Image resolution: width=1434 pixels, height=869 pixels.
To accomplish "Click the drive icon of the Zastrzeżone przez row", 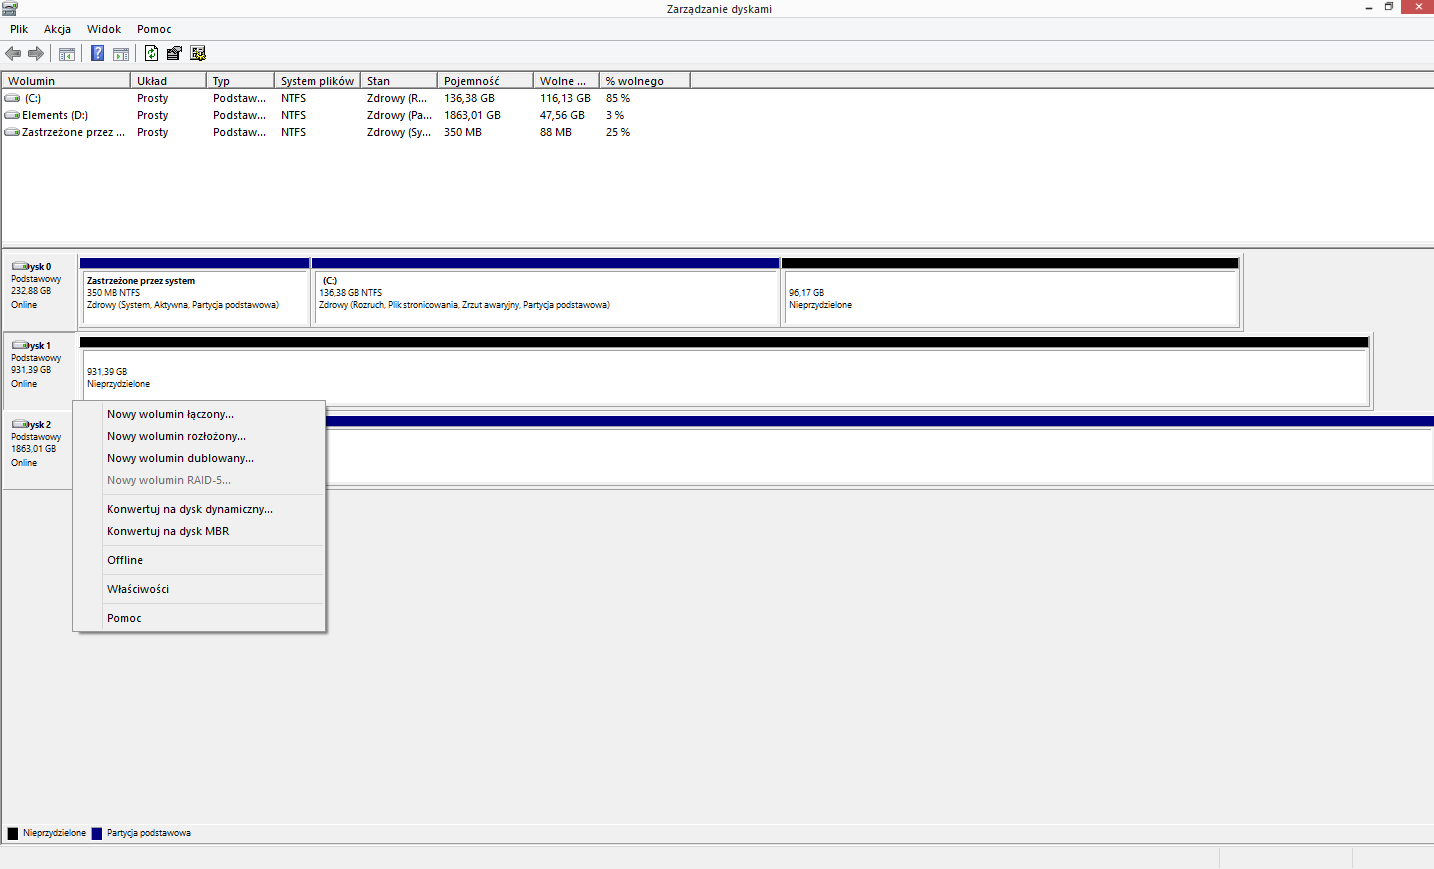I will click(x=12, y=132).
